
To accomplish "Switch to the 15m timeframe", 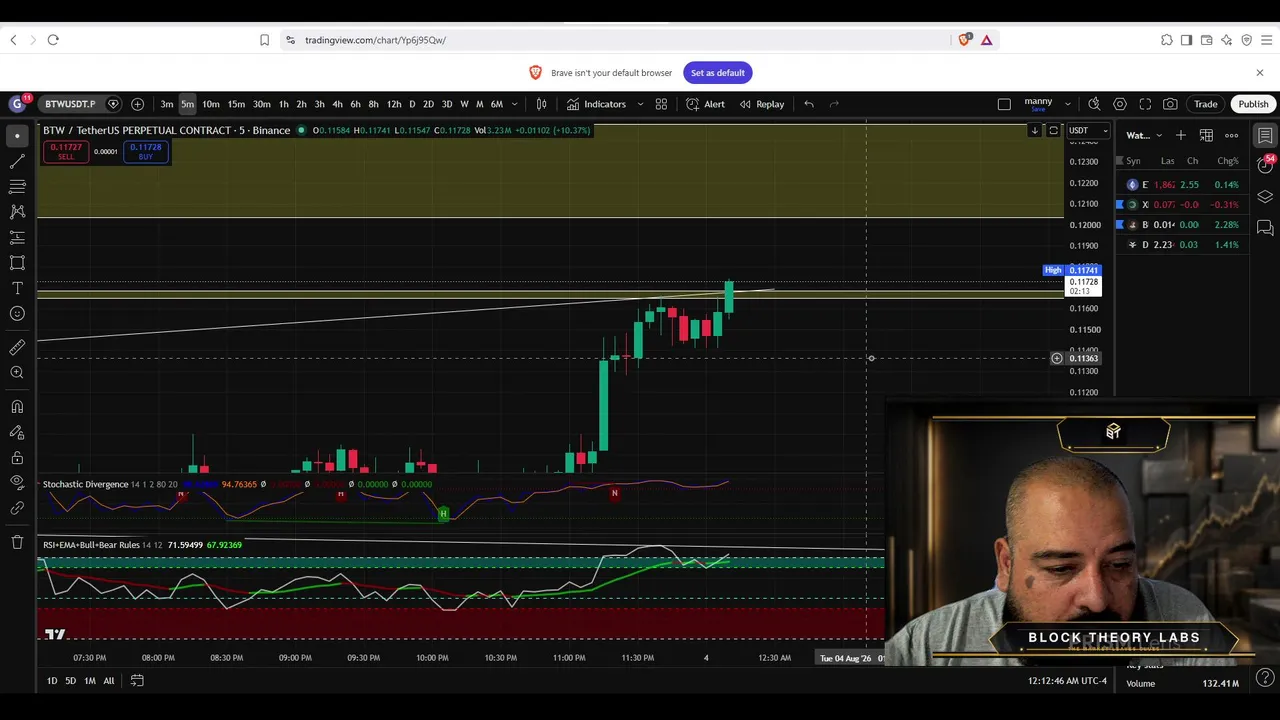I will (236, 104).
